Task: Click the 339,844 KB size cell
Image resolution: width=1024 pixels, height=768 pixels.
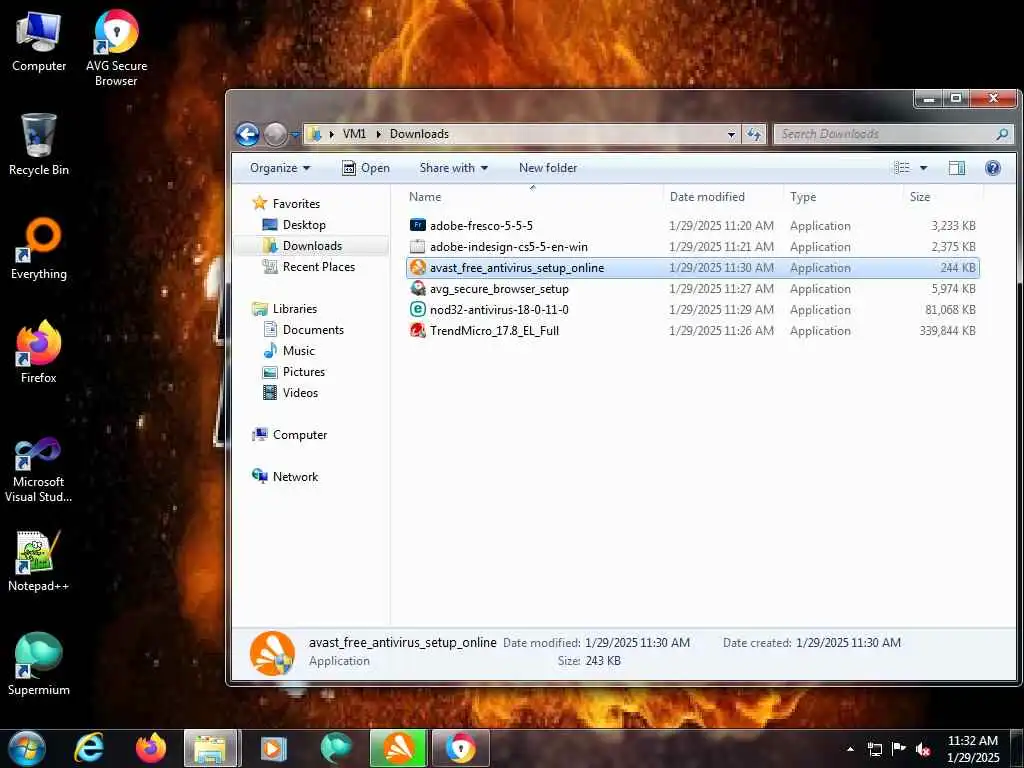Action: [x=947, y=330]
